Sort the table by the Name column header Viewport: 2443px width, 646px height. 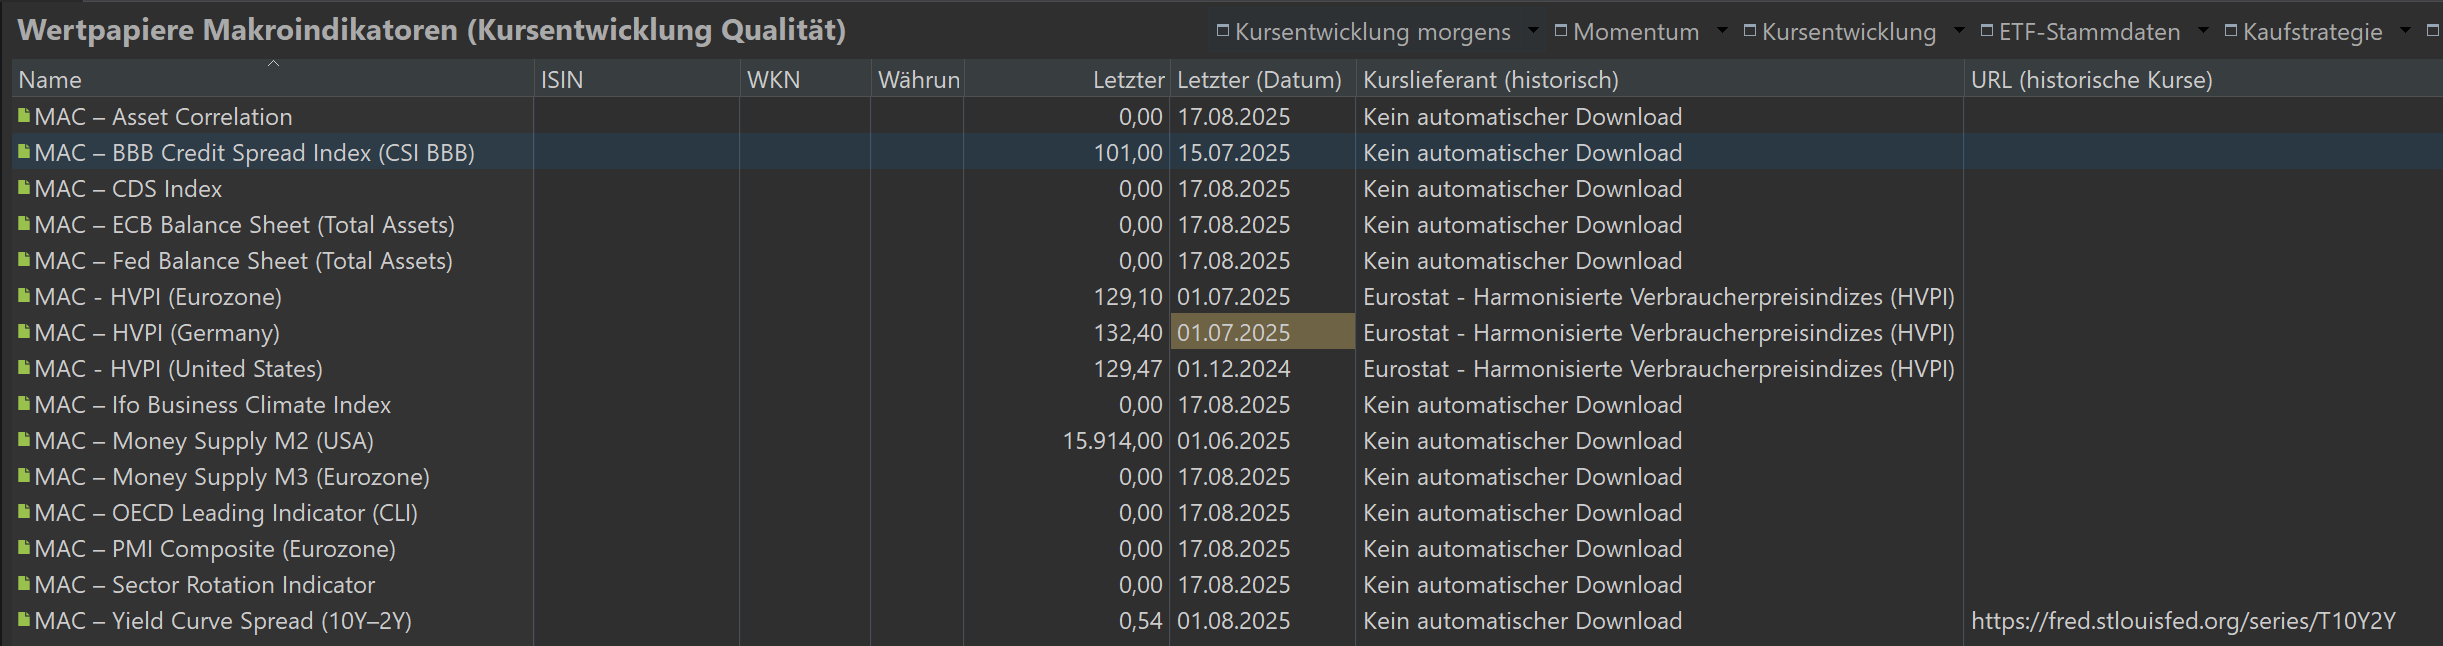click(50, 80)
